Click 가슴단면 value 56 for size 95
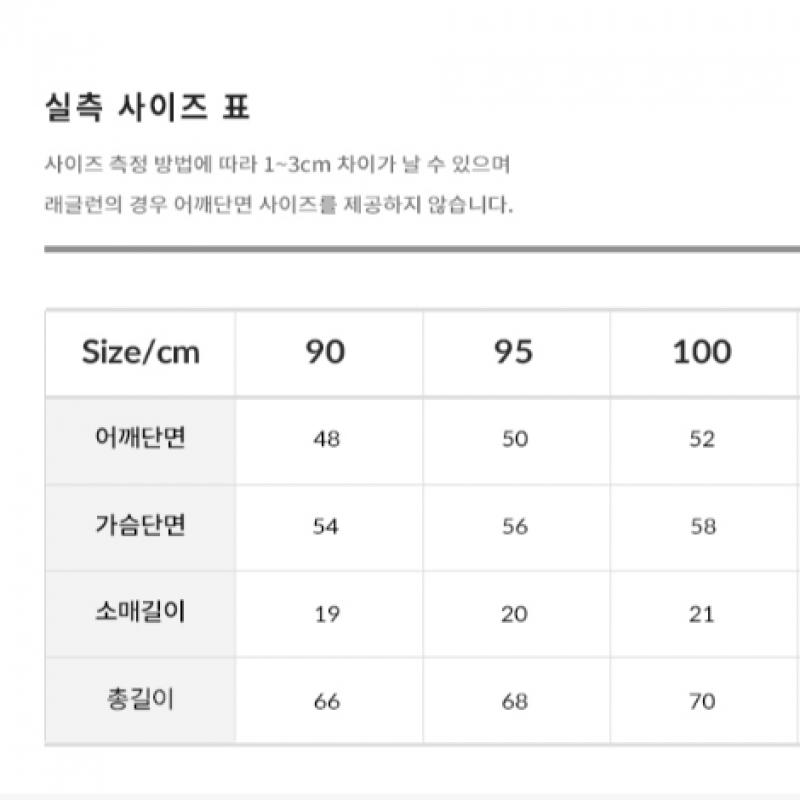Screen dimensions: 800x800 (x=514, y=527)
